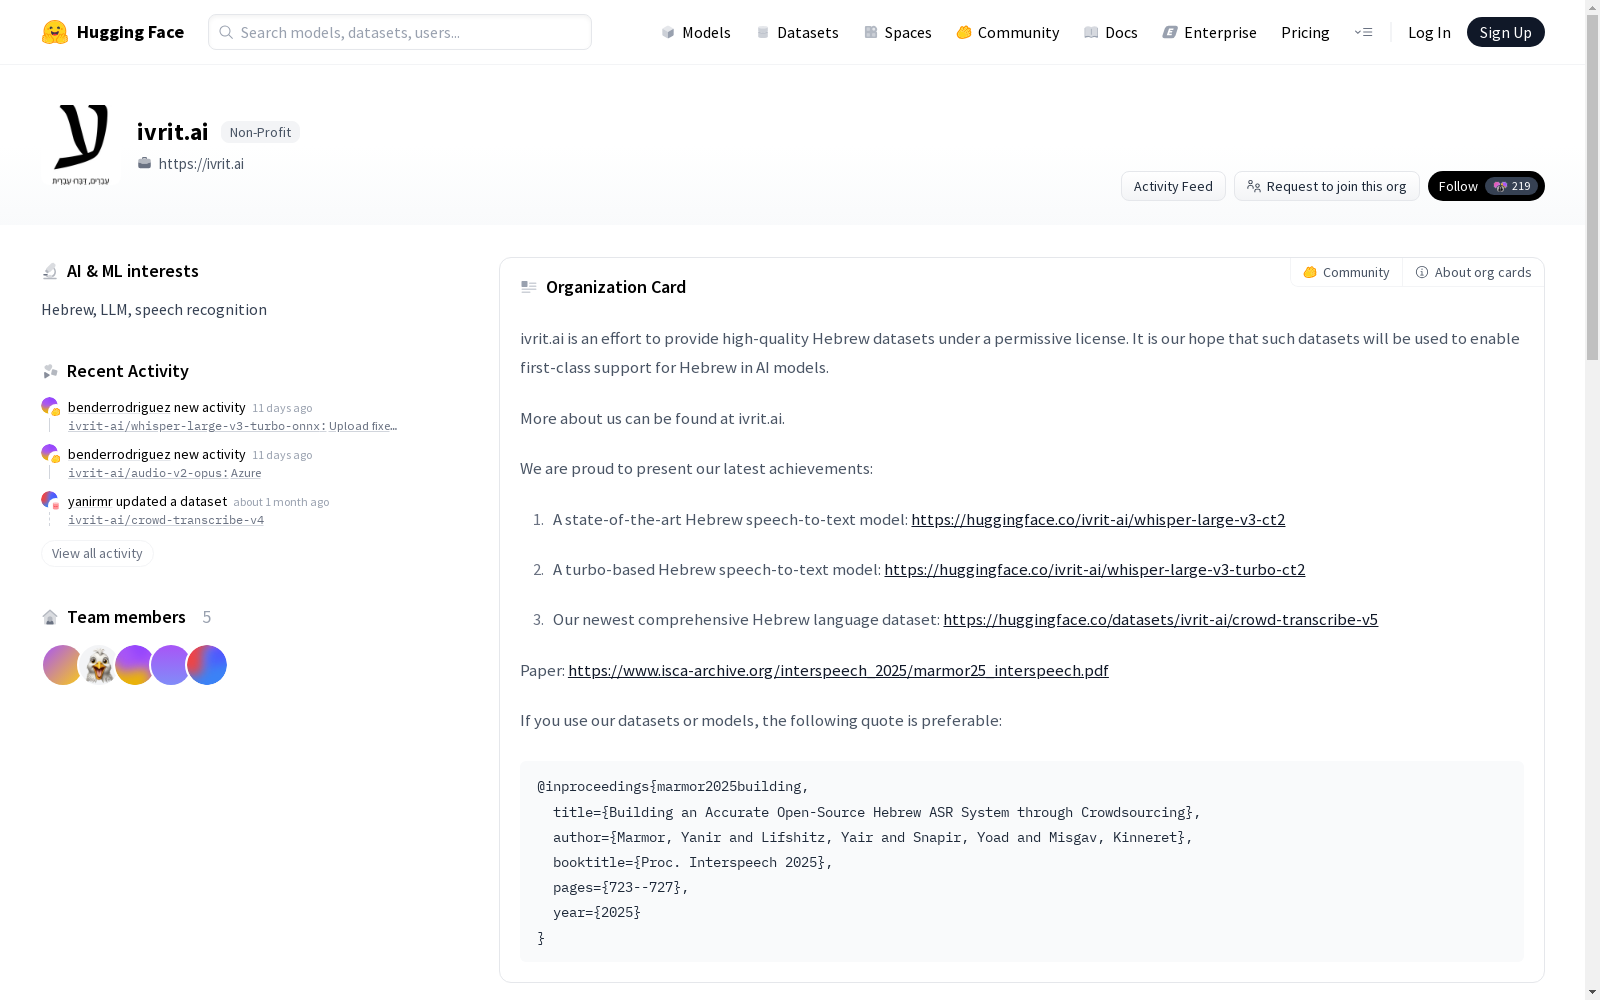Open the Docs menu item
The image size is (1600, 1000).
(x=1111, y=32)
